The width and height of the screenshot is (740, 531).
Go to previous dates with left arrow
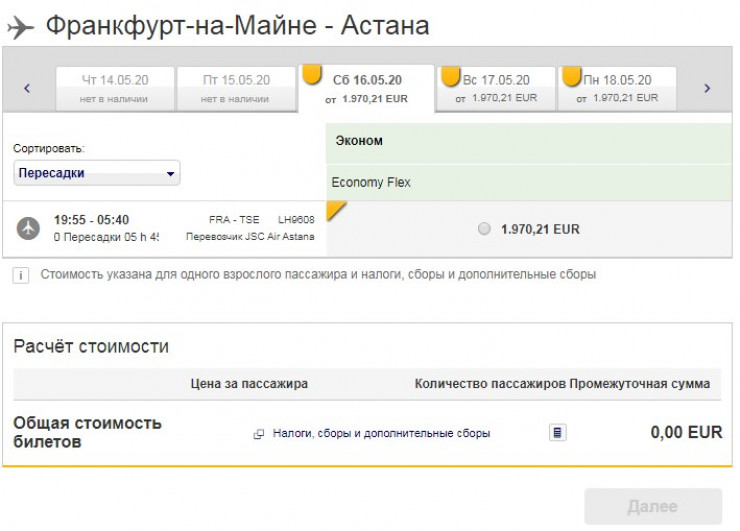(x=27, y=88)
